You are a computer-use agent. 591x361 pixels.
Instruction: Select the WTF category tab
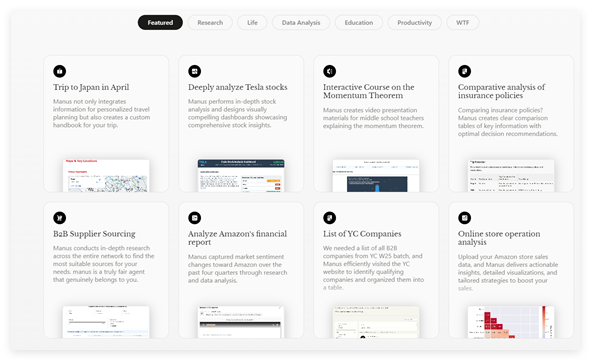(462, 23)
